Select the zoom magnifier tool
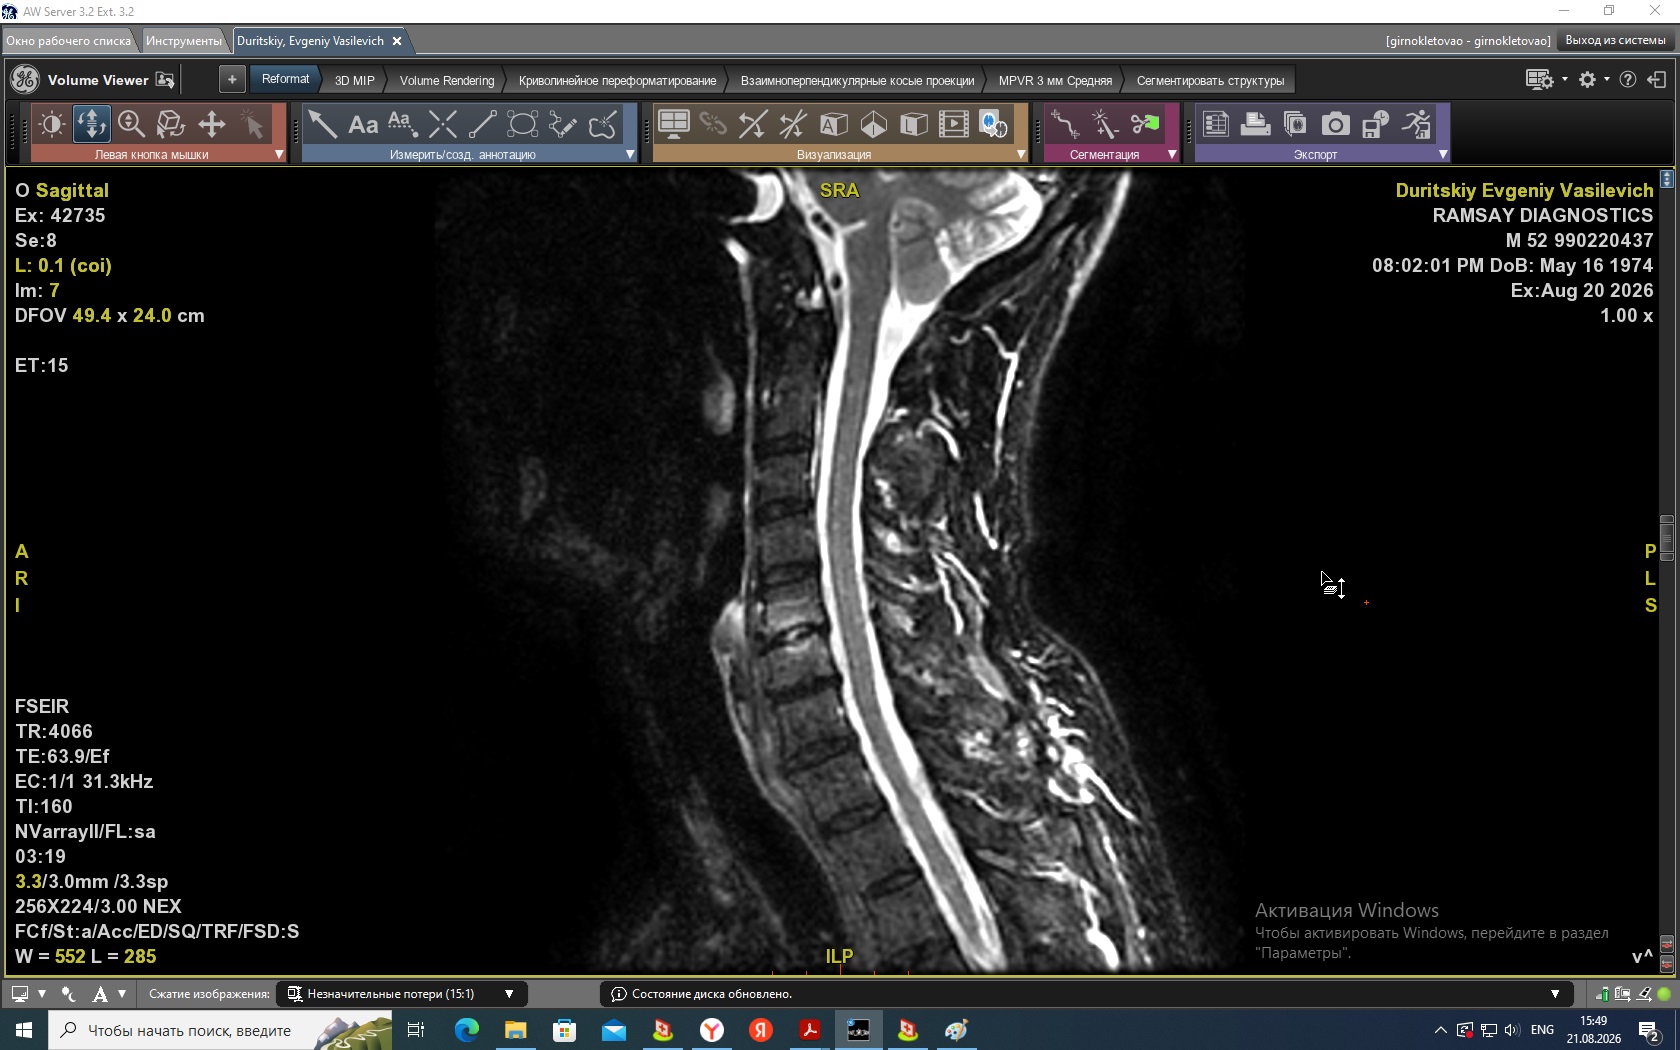Viewport: 1680px width, 1050px height. pos(132,125)
